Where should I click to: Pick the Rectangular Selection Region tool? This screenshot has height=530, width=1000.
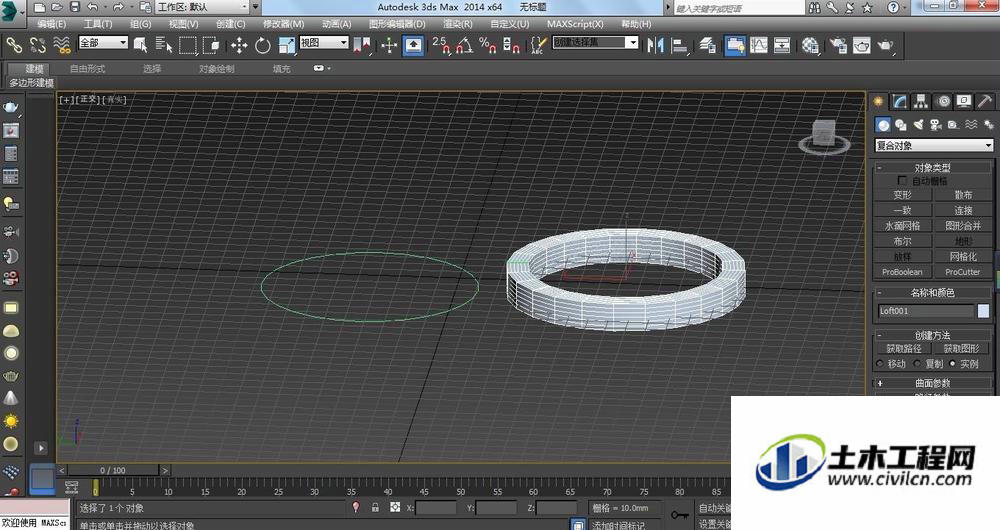point(188,45)
